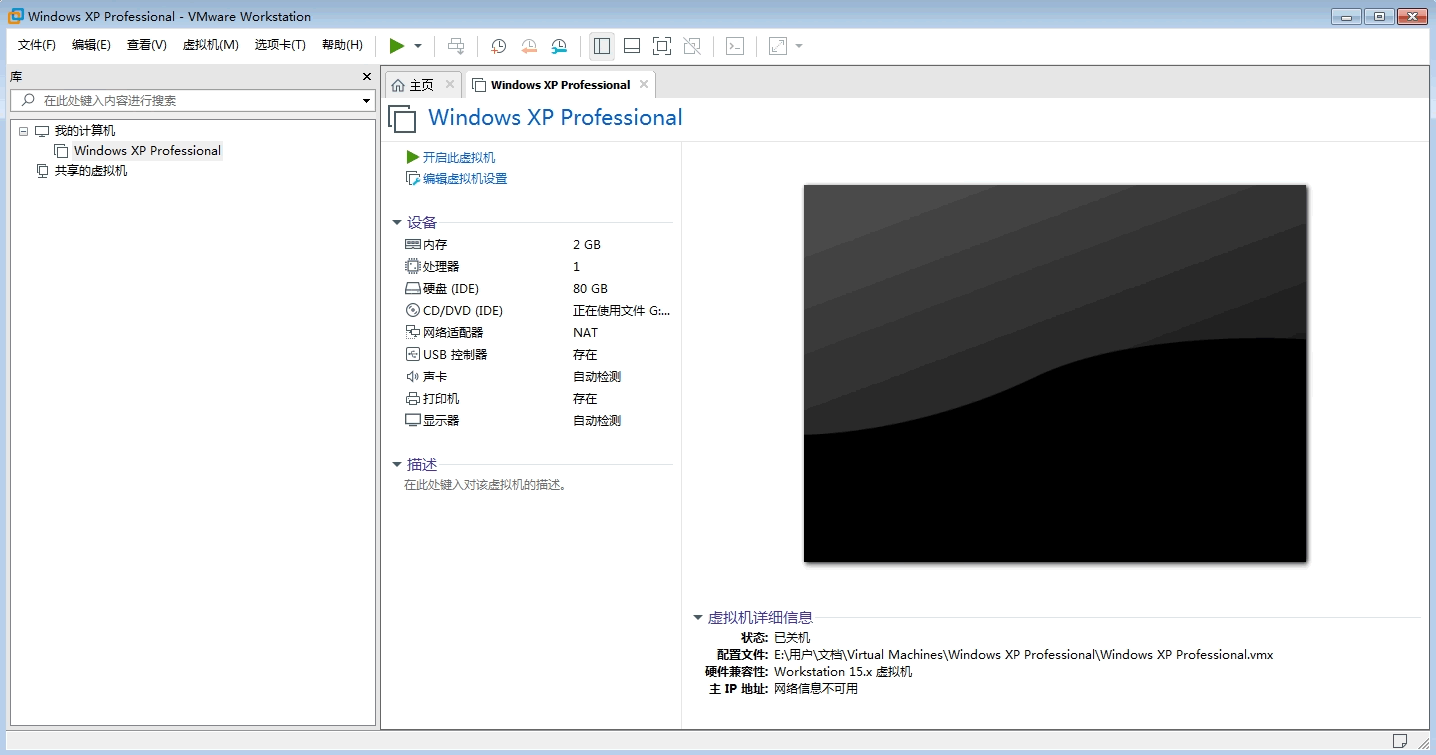Collapse the 描述 section
This screenshot has width=1436, height=755.
click(397, 465)
